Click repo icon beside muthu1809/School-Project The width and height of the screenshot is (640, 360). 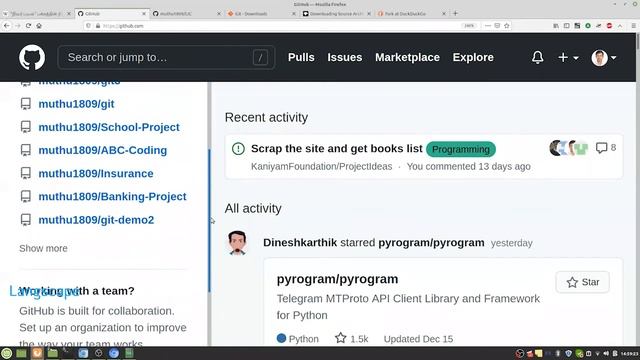coord(26,127)
